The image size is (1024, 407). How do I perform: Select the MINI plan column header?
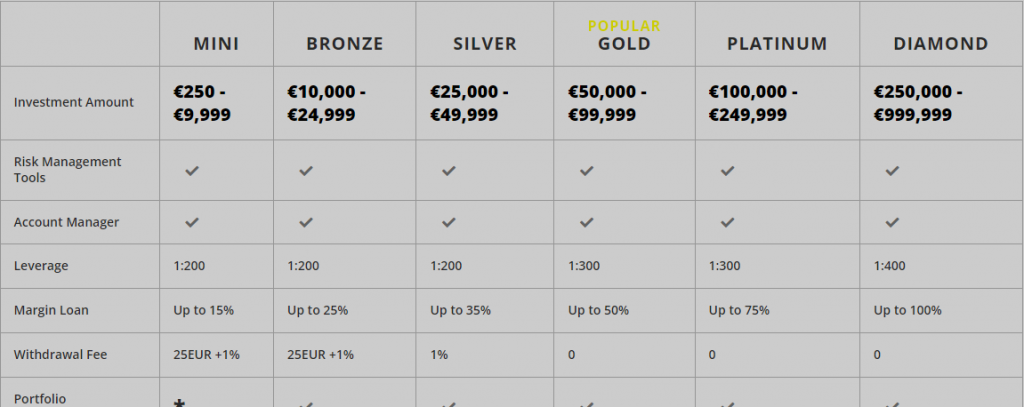click(x=216, y=44)
